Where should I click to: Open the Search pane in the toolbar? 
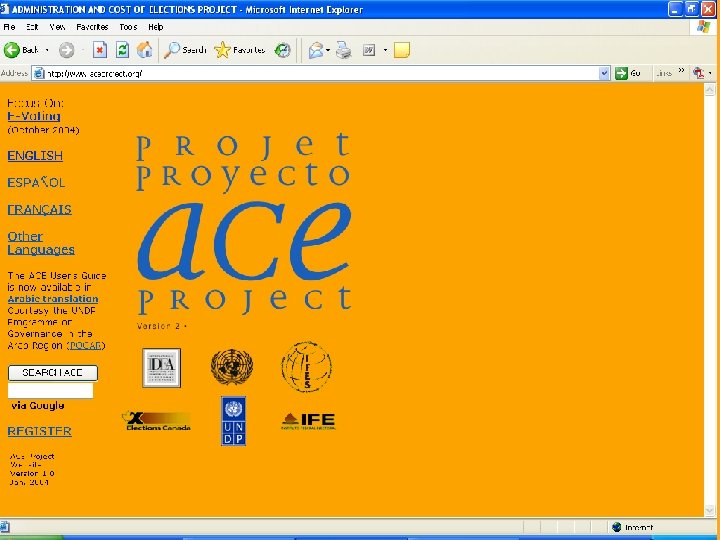tap(185, 50)
